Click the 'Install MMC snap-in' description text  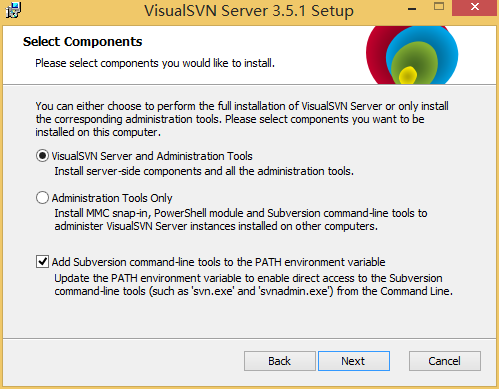tap(241, 219)
